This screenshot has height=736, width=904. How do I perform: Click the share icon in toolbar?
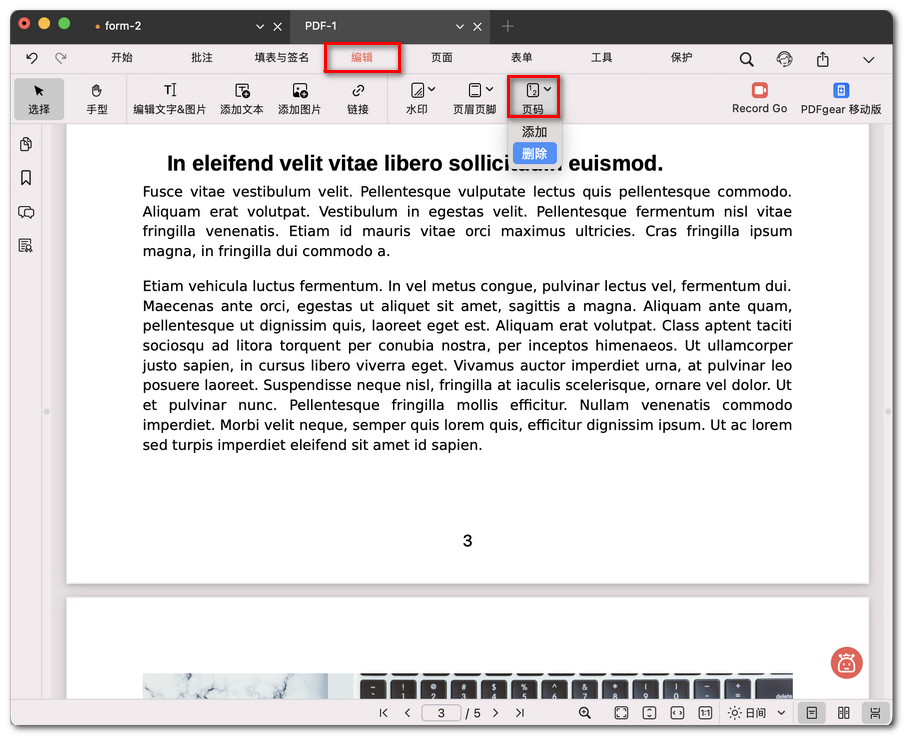coord(822,58)
